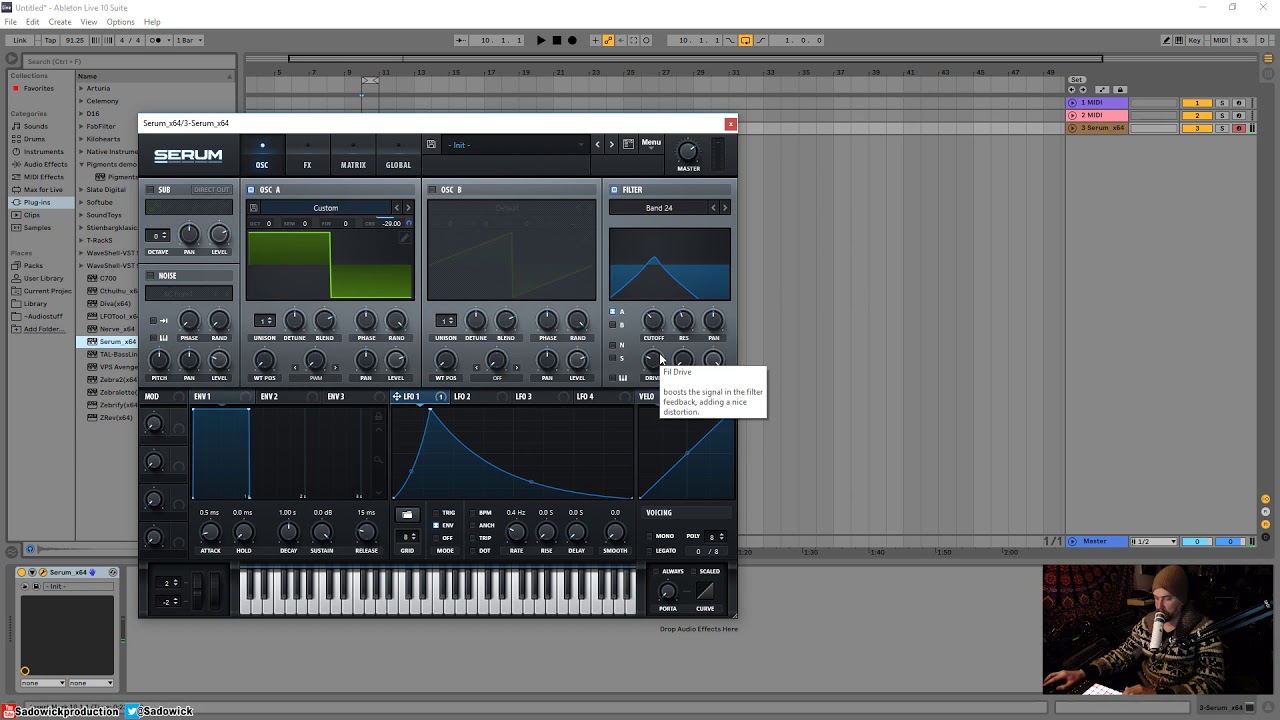Click the portamento Curve shape box
Screen dimensions: 1280x720
click(x=705, y=591)
